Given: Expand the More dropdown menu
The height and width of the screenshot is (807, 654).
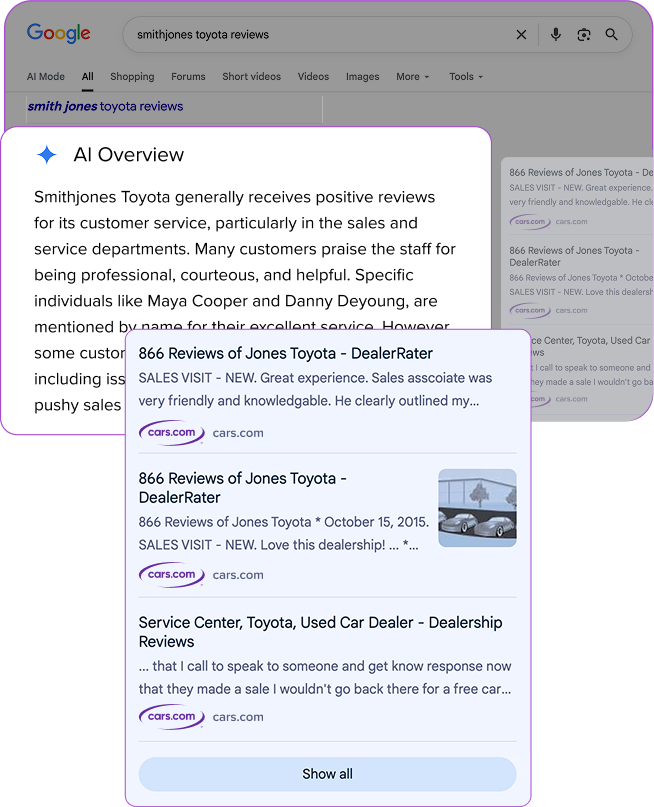Looking at the screenshot, I should 412,77.
